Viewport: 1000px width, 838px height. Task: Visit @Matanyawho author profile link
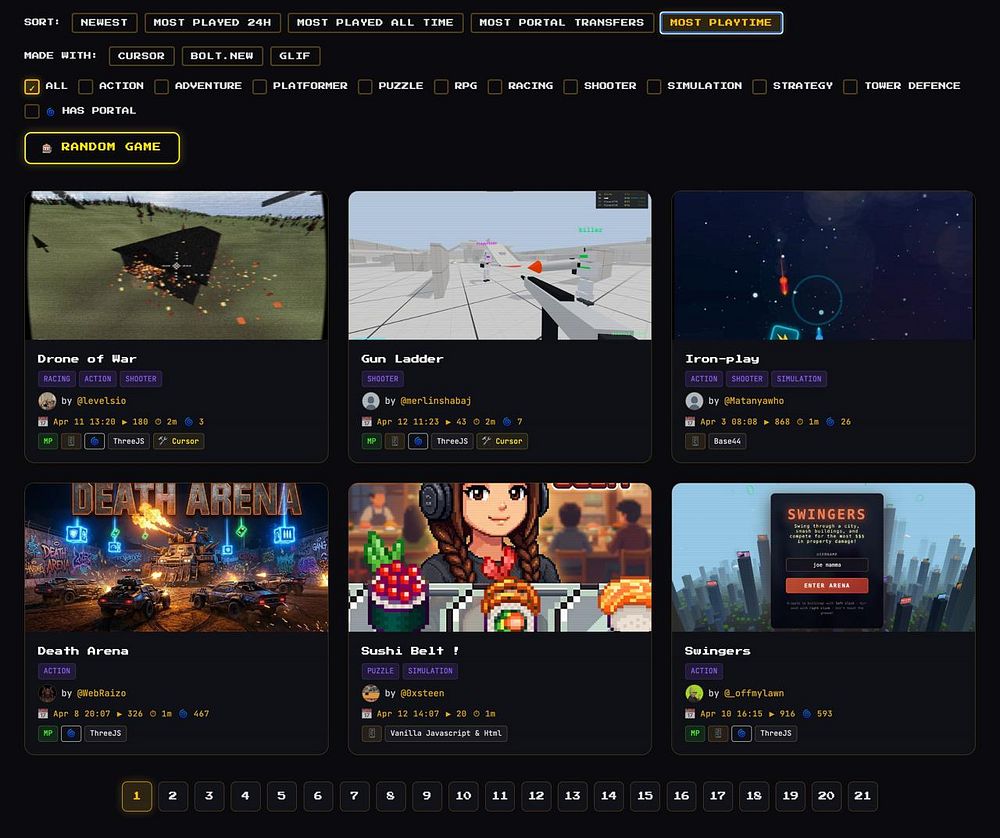click(754, 401)
